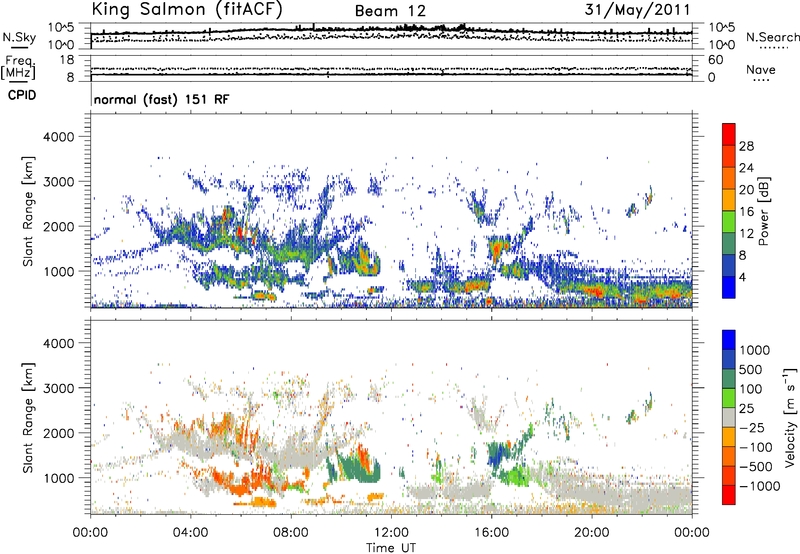Click the "18" frequency axis tick label
This screenshot has width=800, height=554.
pyautogui.click(x=67, y=60)
